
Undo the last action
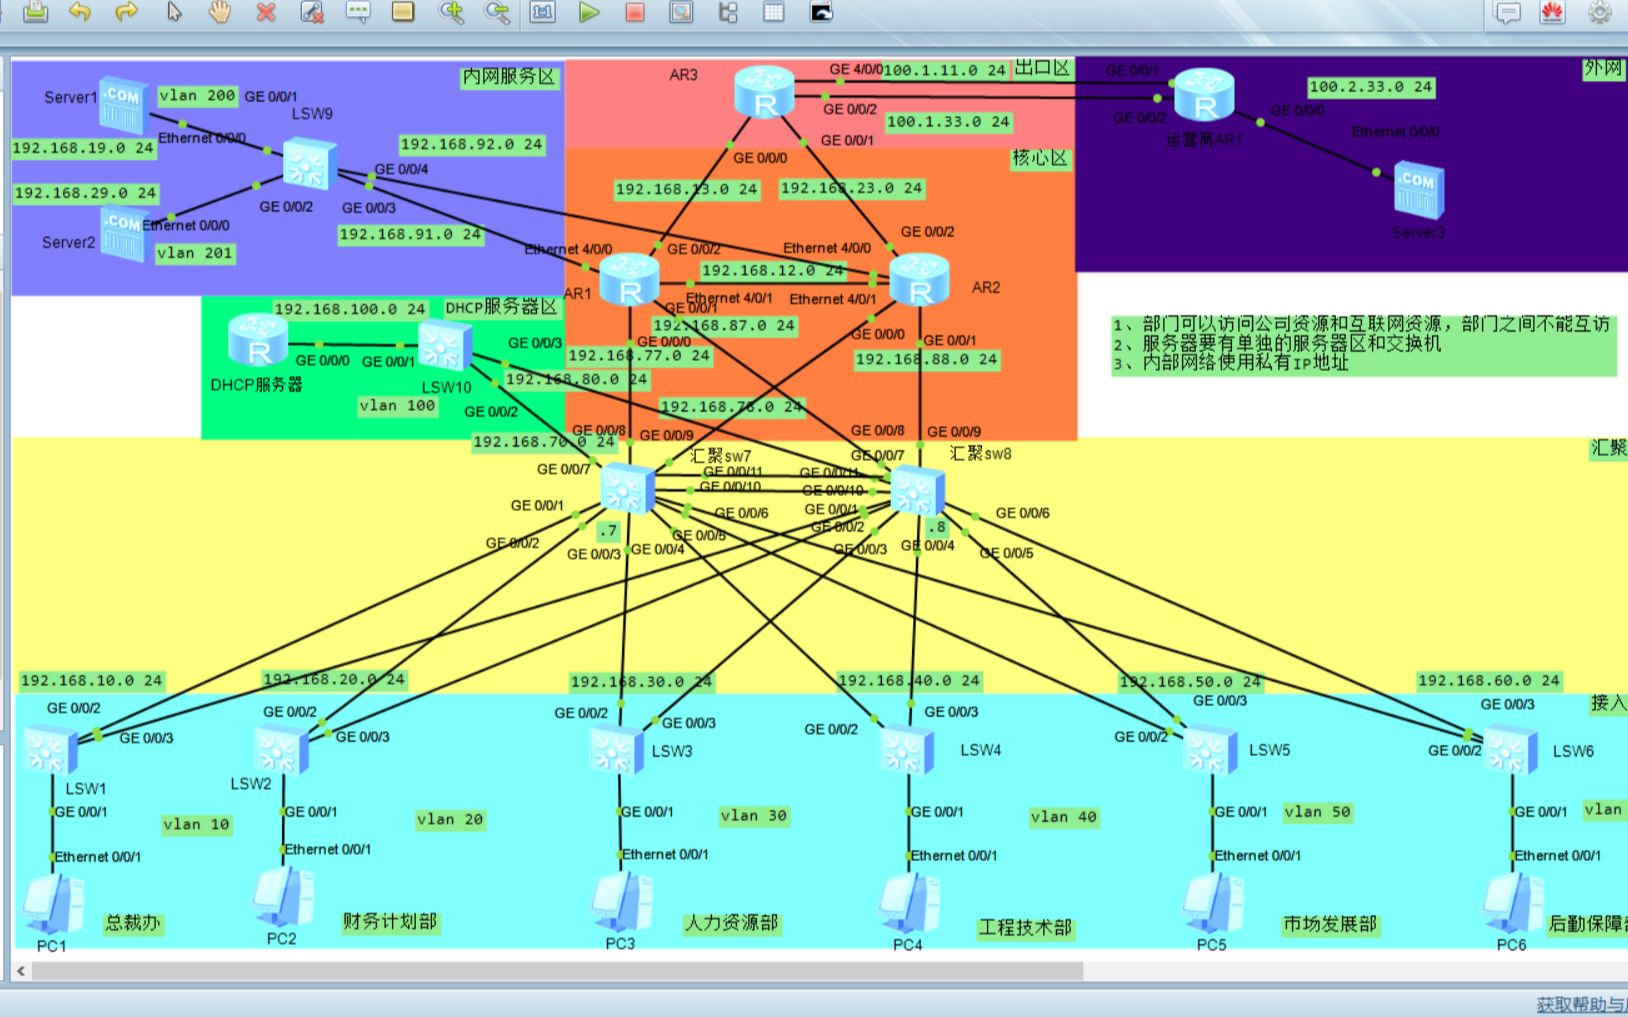coord(80,12)
